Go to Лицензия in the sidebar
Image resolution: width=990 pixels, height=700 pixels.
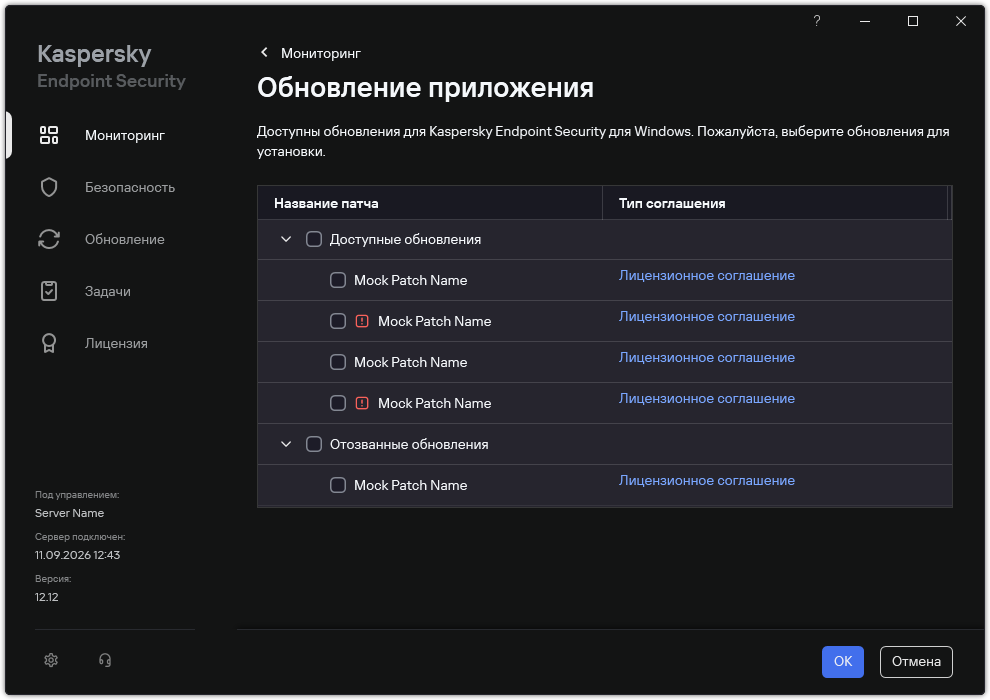116,343
